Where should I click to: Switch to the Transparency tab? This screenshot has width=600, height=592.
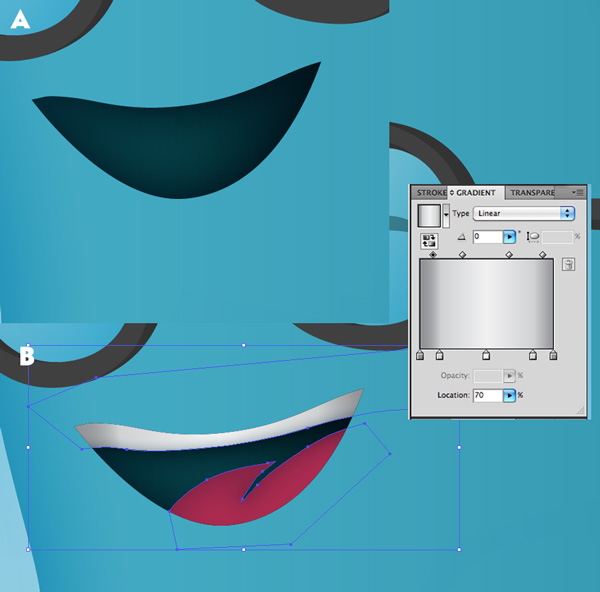tap(532, 192)
